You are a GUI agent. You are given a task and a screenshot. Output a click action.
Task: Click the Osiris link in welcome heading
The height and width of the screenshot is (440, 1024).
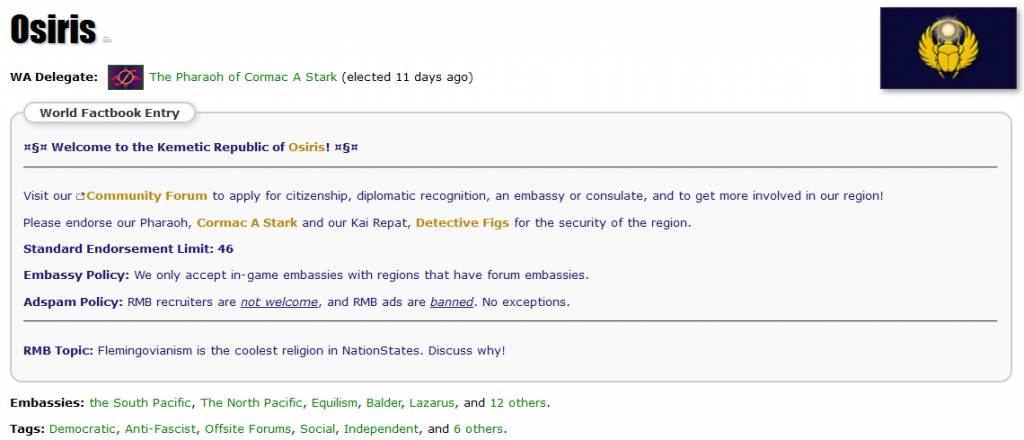306,147
